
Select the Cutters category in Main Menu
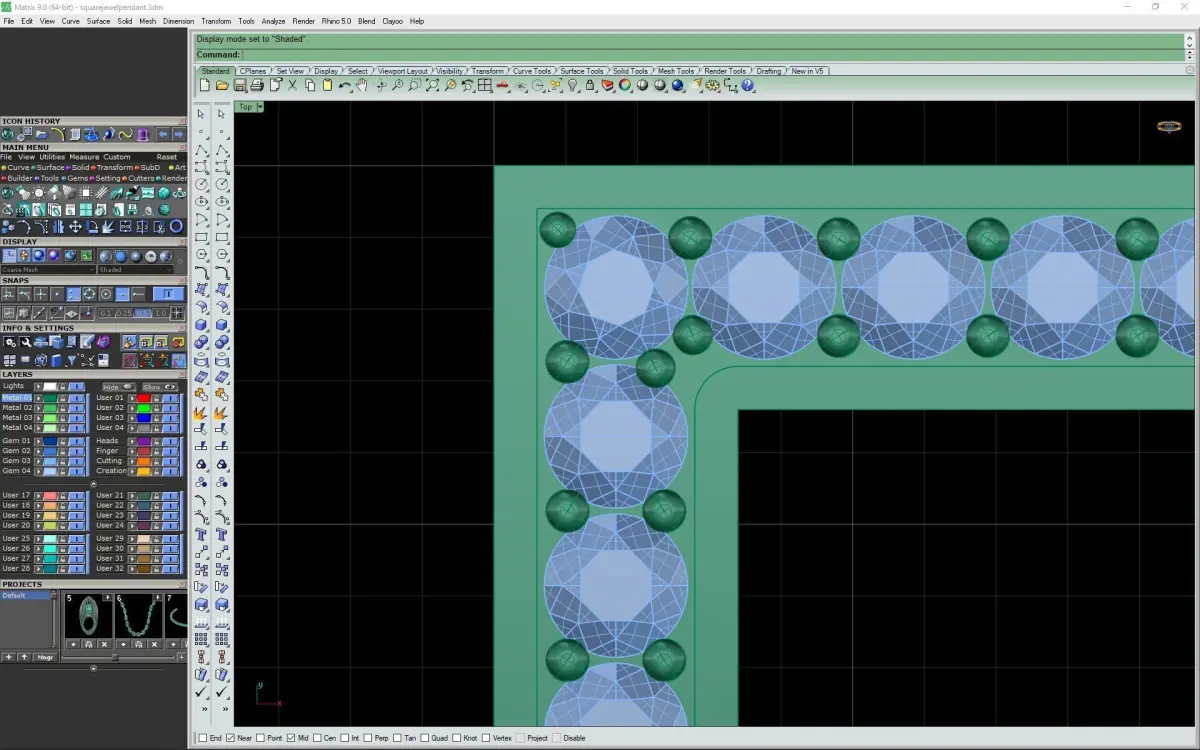tap(141, 178)
